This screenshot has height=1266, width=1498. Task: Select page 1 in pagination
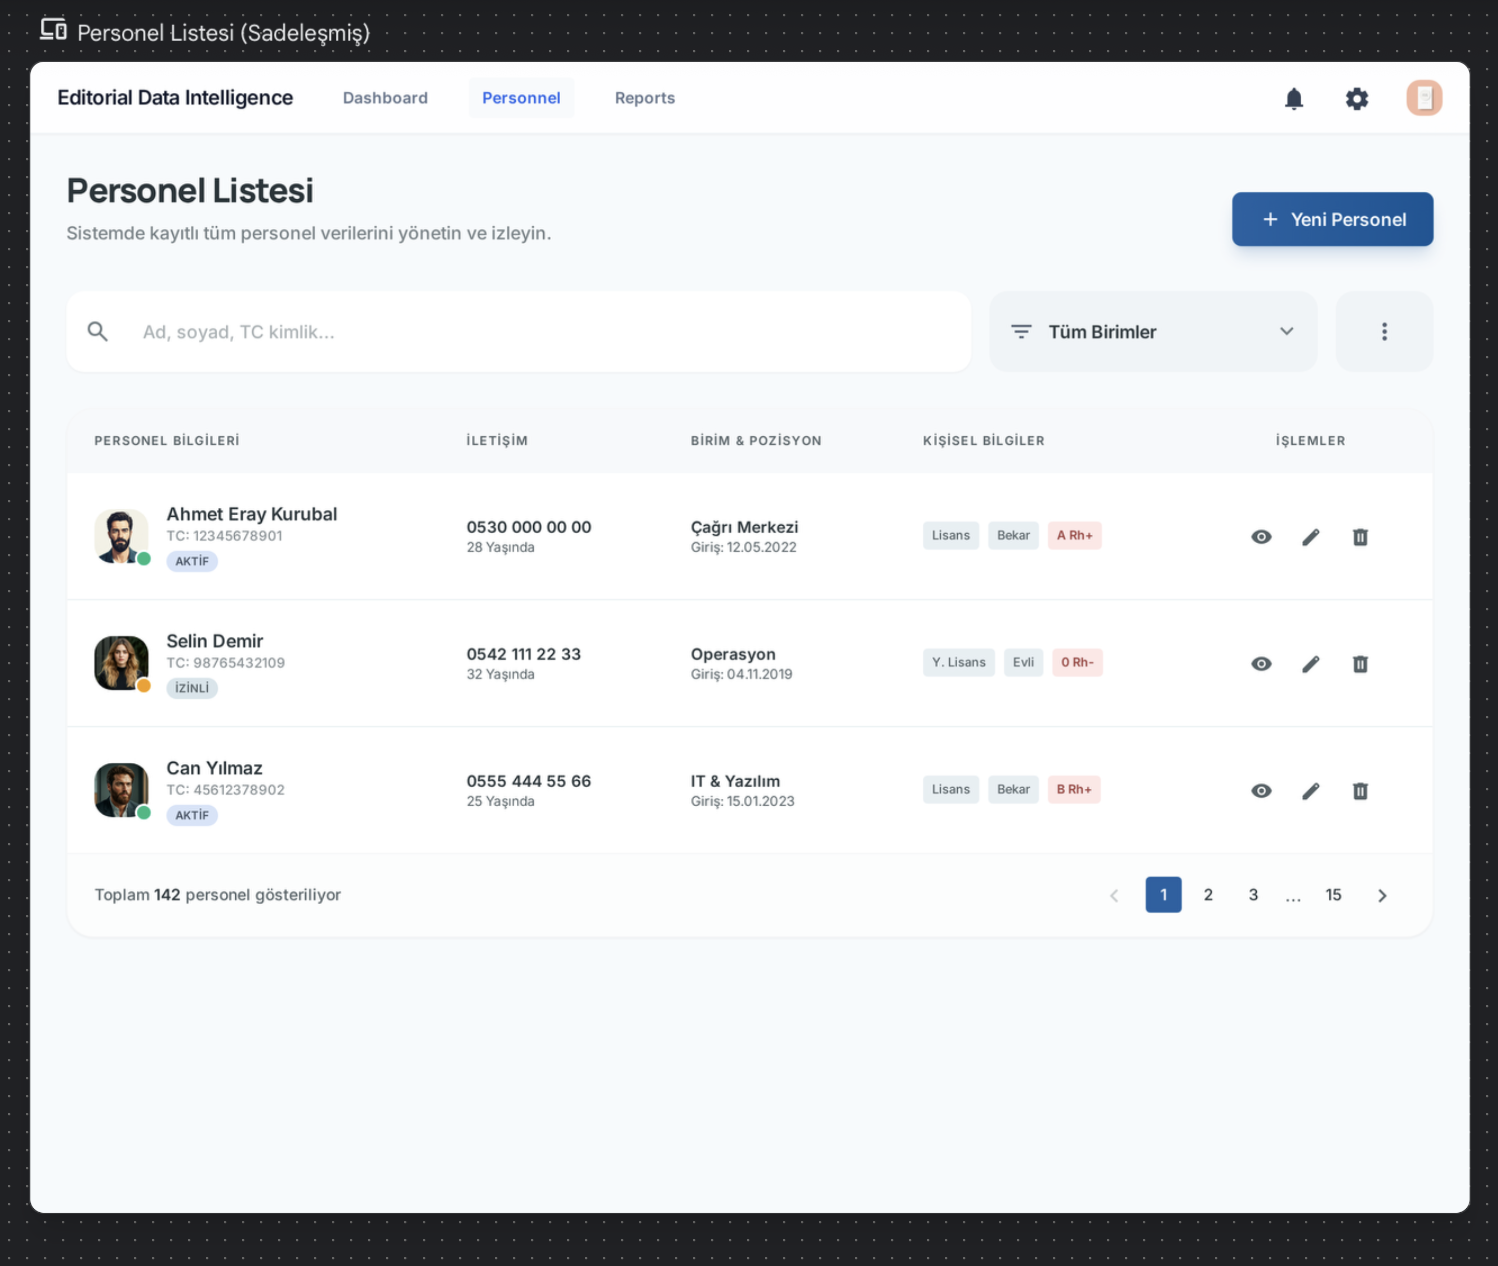(x=1163, y=895)
